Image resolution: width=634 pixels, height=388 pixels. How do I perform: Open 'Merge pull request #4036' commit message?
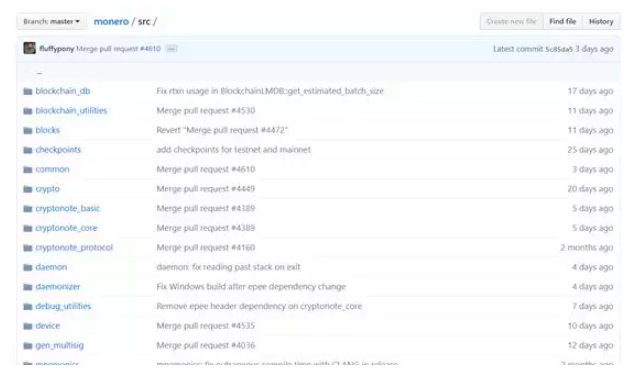206,345
